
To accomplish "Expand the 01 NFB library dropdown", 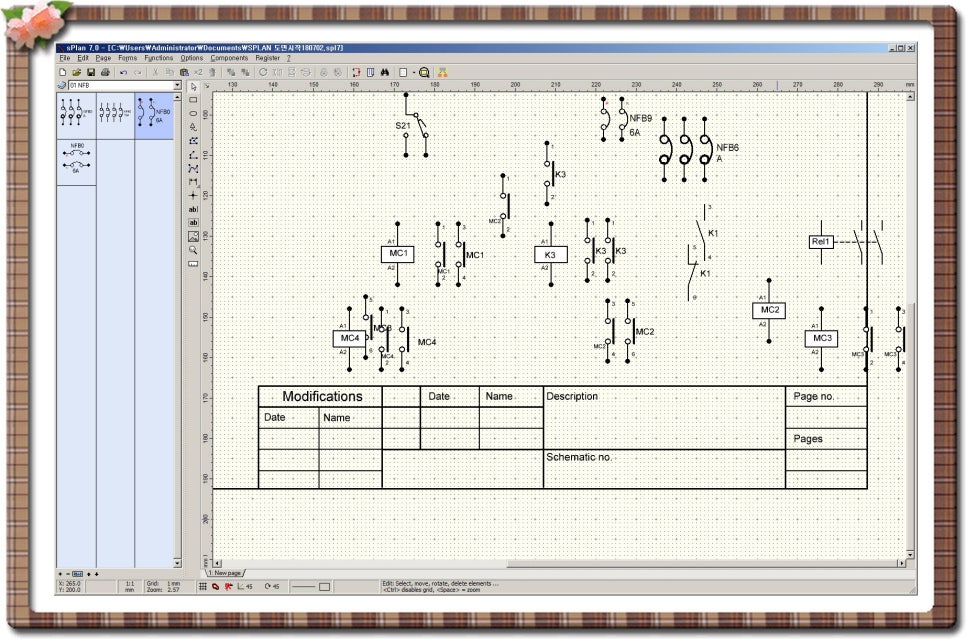I will click(178, 86).
